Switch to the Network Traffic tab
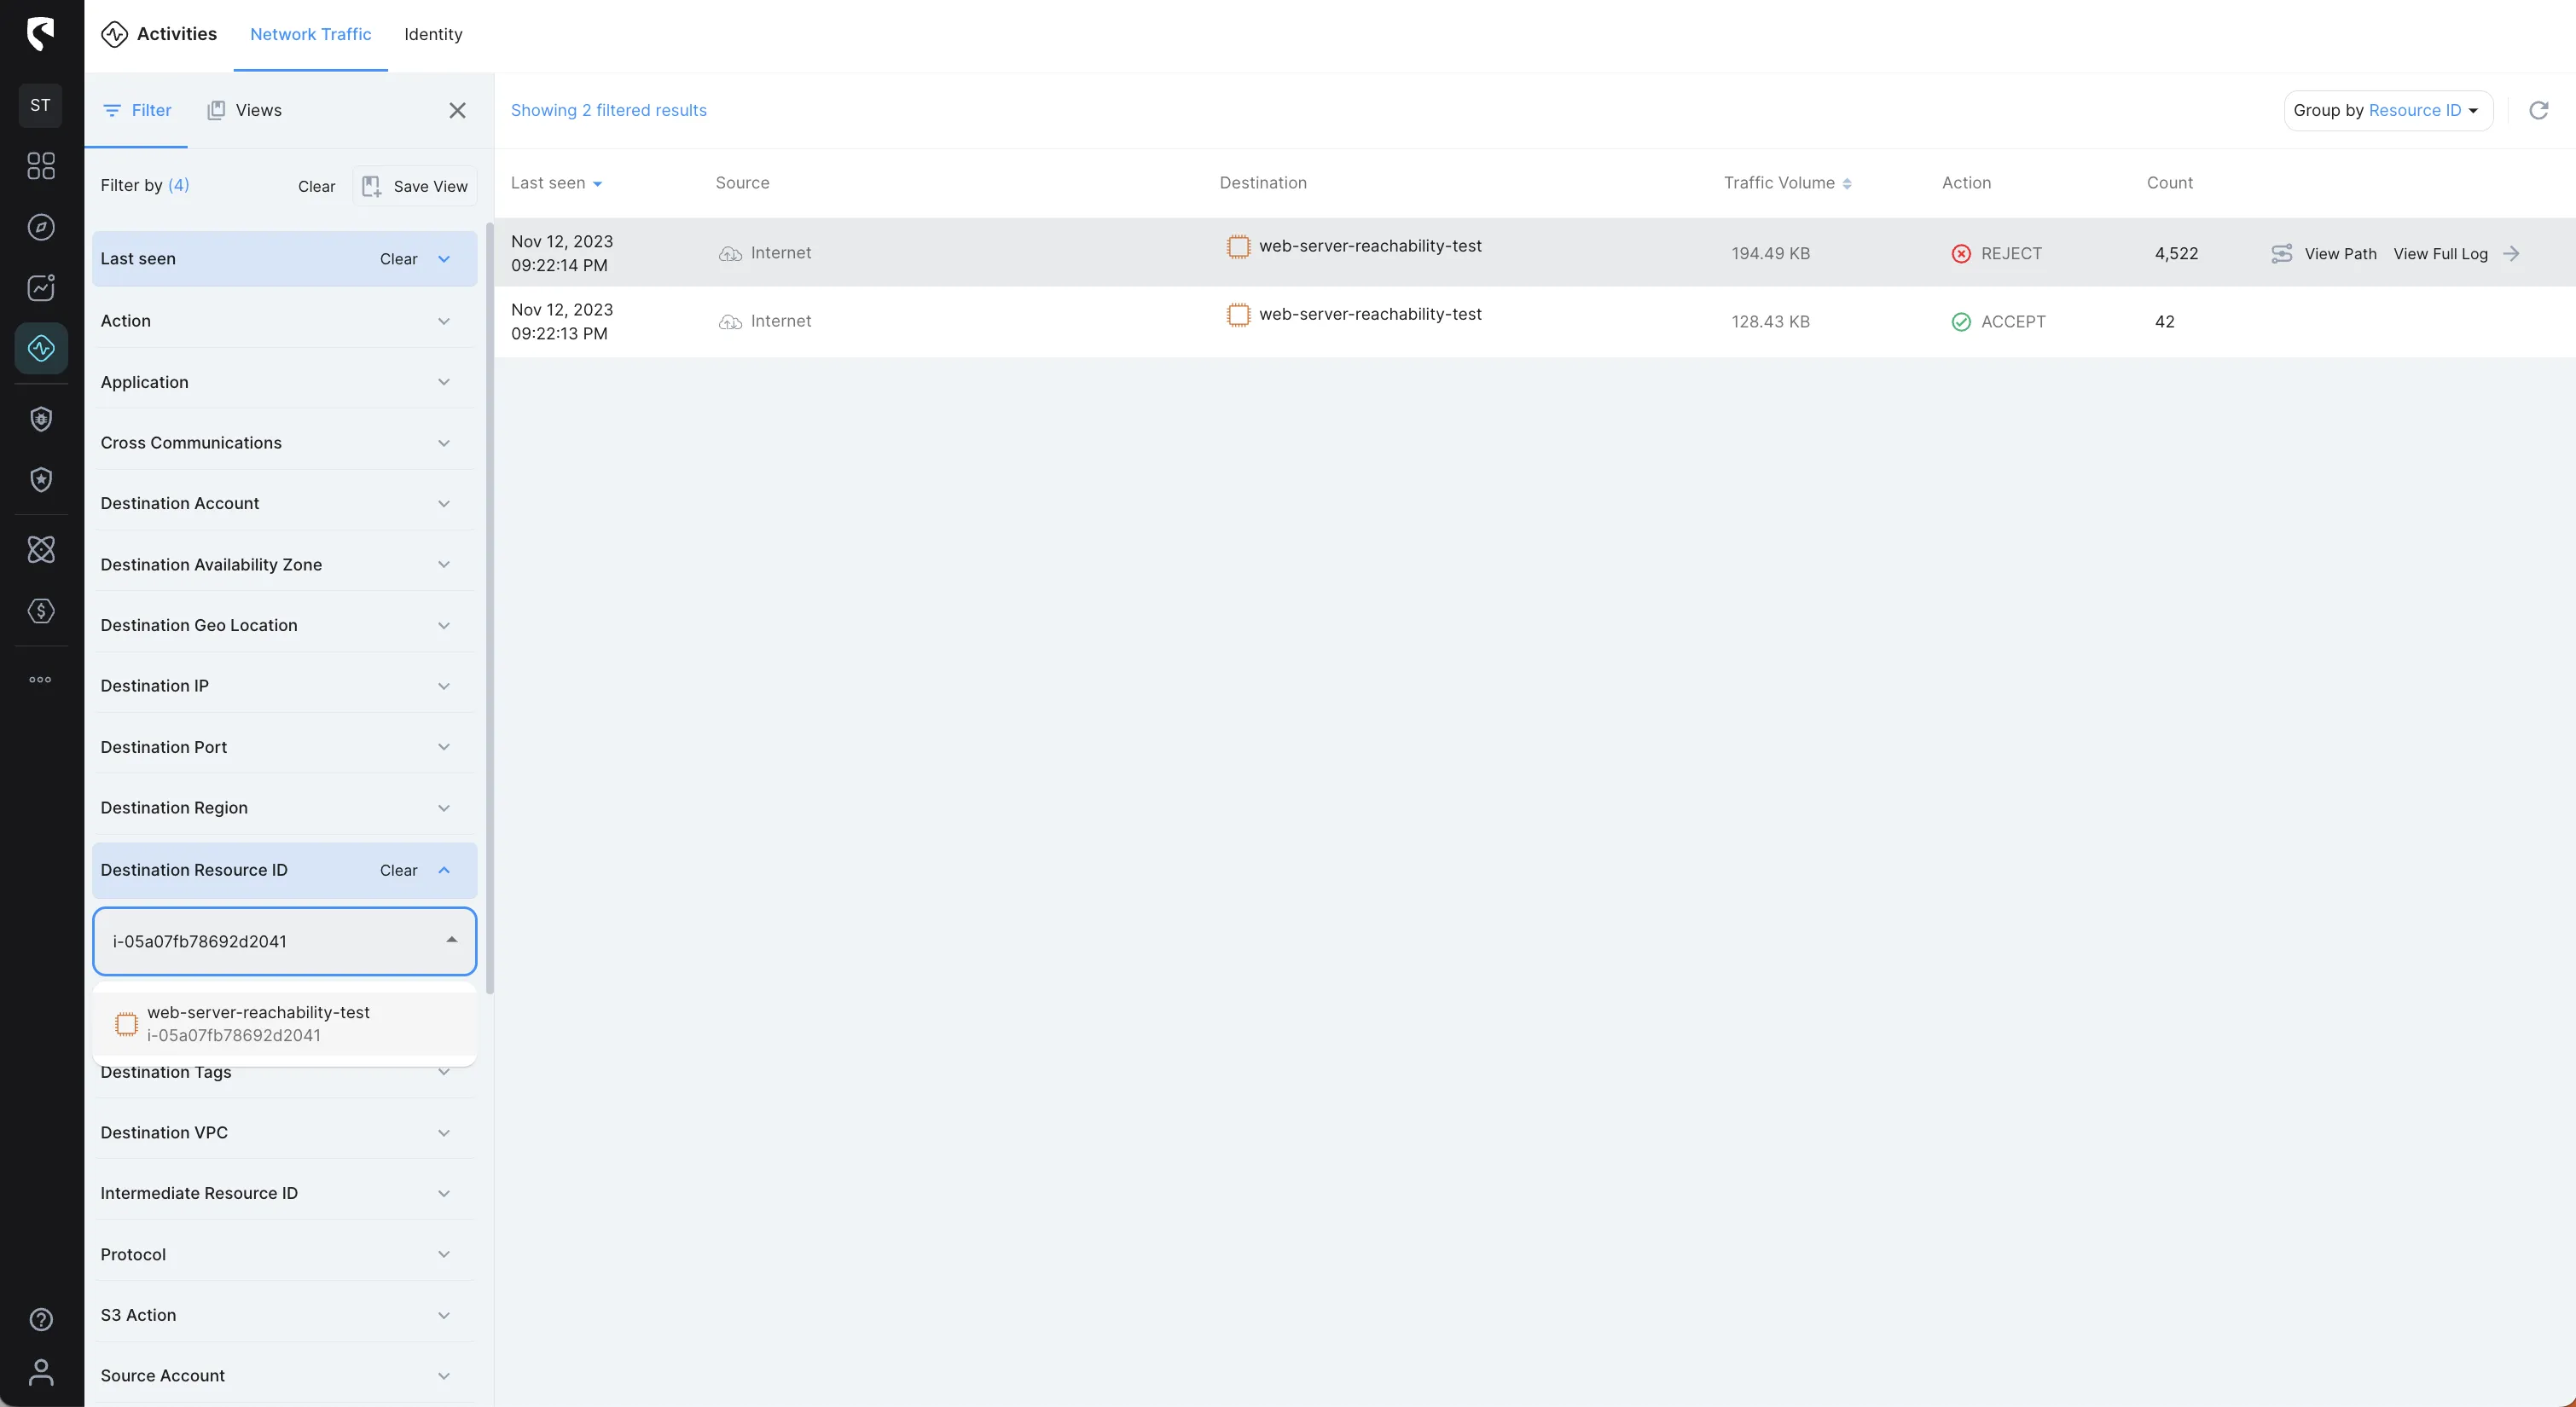This screenshot has height=1407, width=2576. 310,35
